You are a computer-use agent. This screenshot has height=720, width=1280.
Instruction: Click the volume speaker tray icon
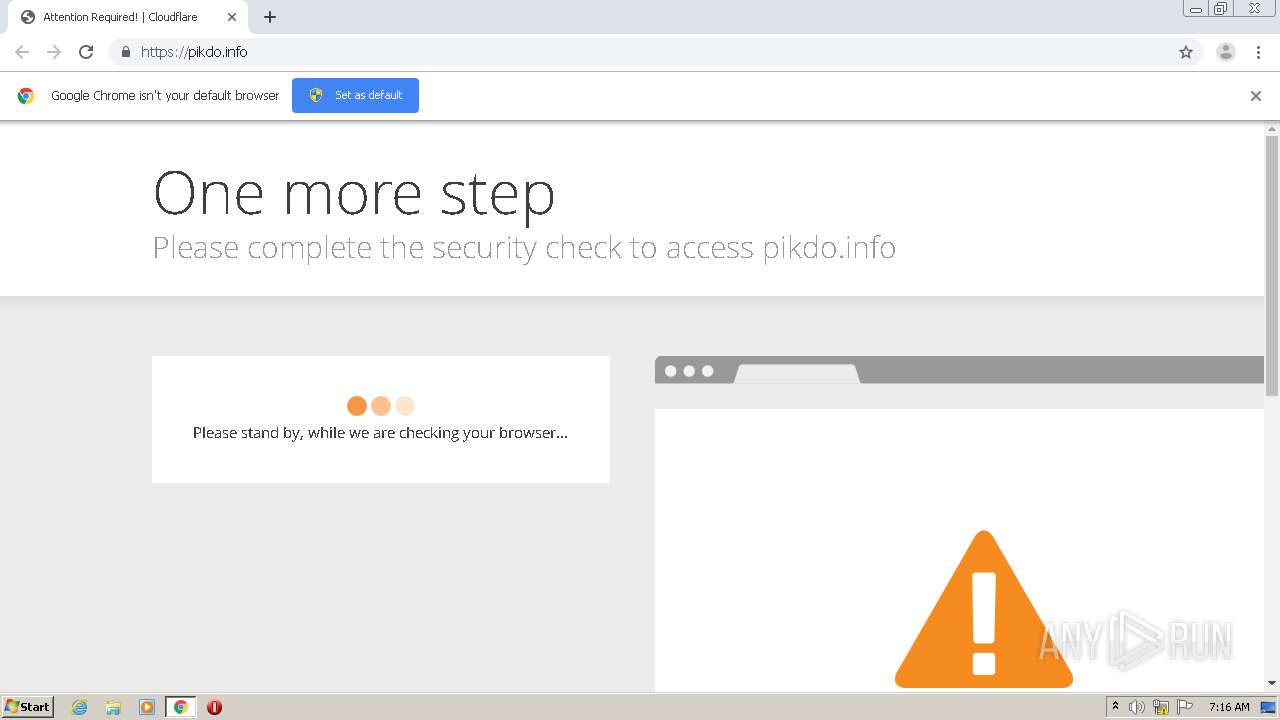point(1137,707)
